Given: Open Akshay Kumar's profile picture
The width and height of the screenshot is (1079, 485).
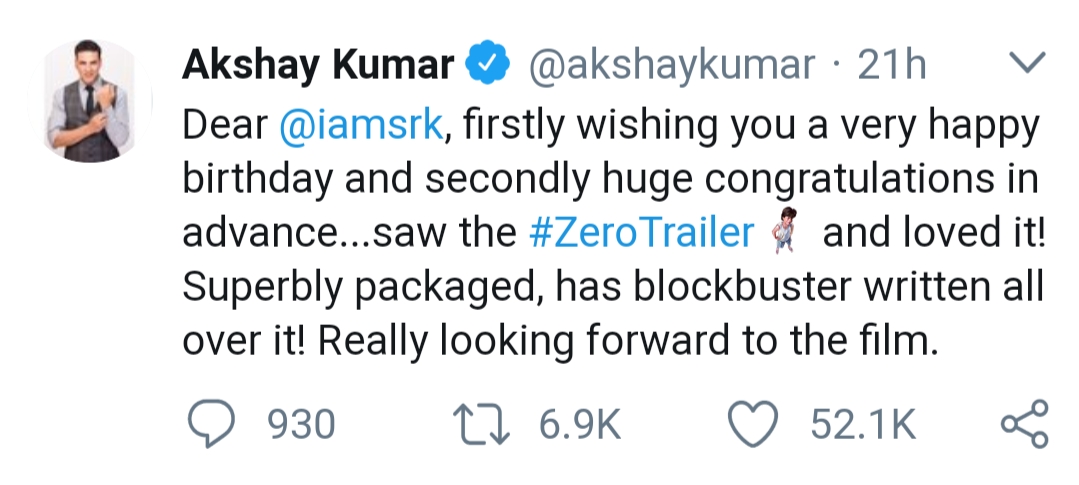Looking at the screenshot, I should click(90, 101).
